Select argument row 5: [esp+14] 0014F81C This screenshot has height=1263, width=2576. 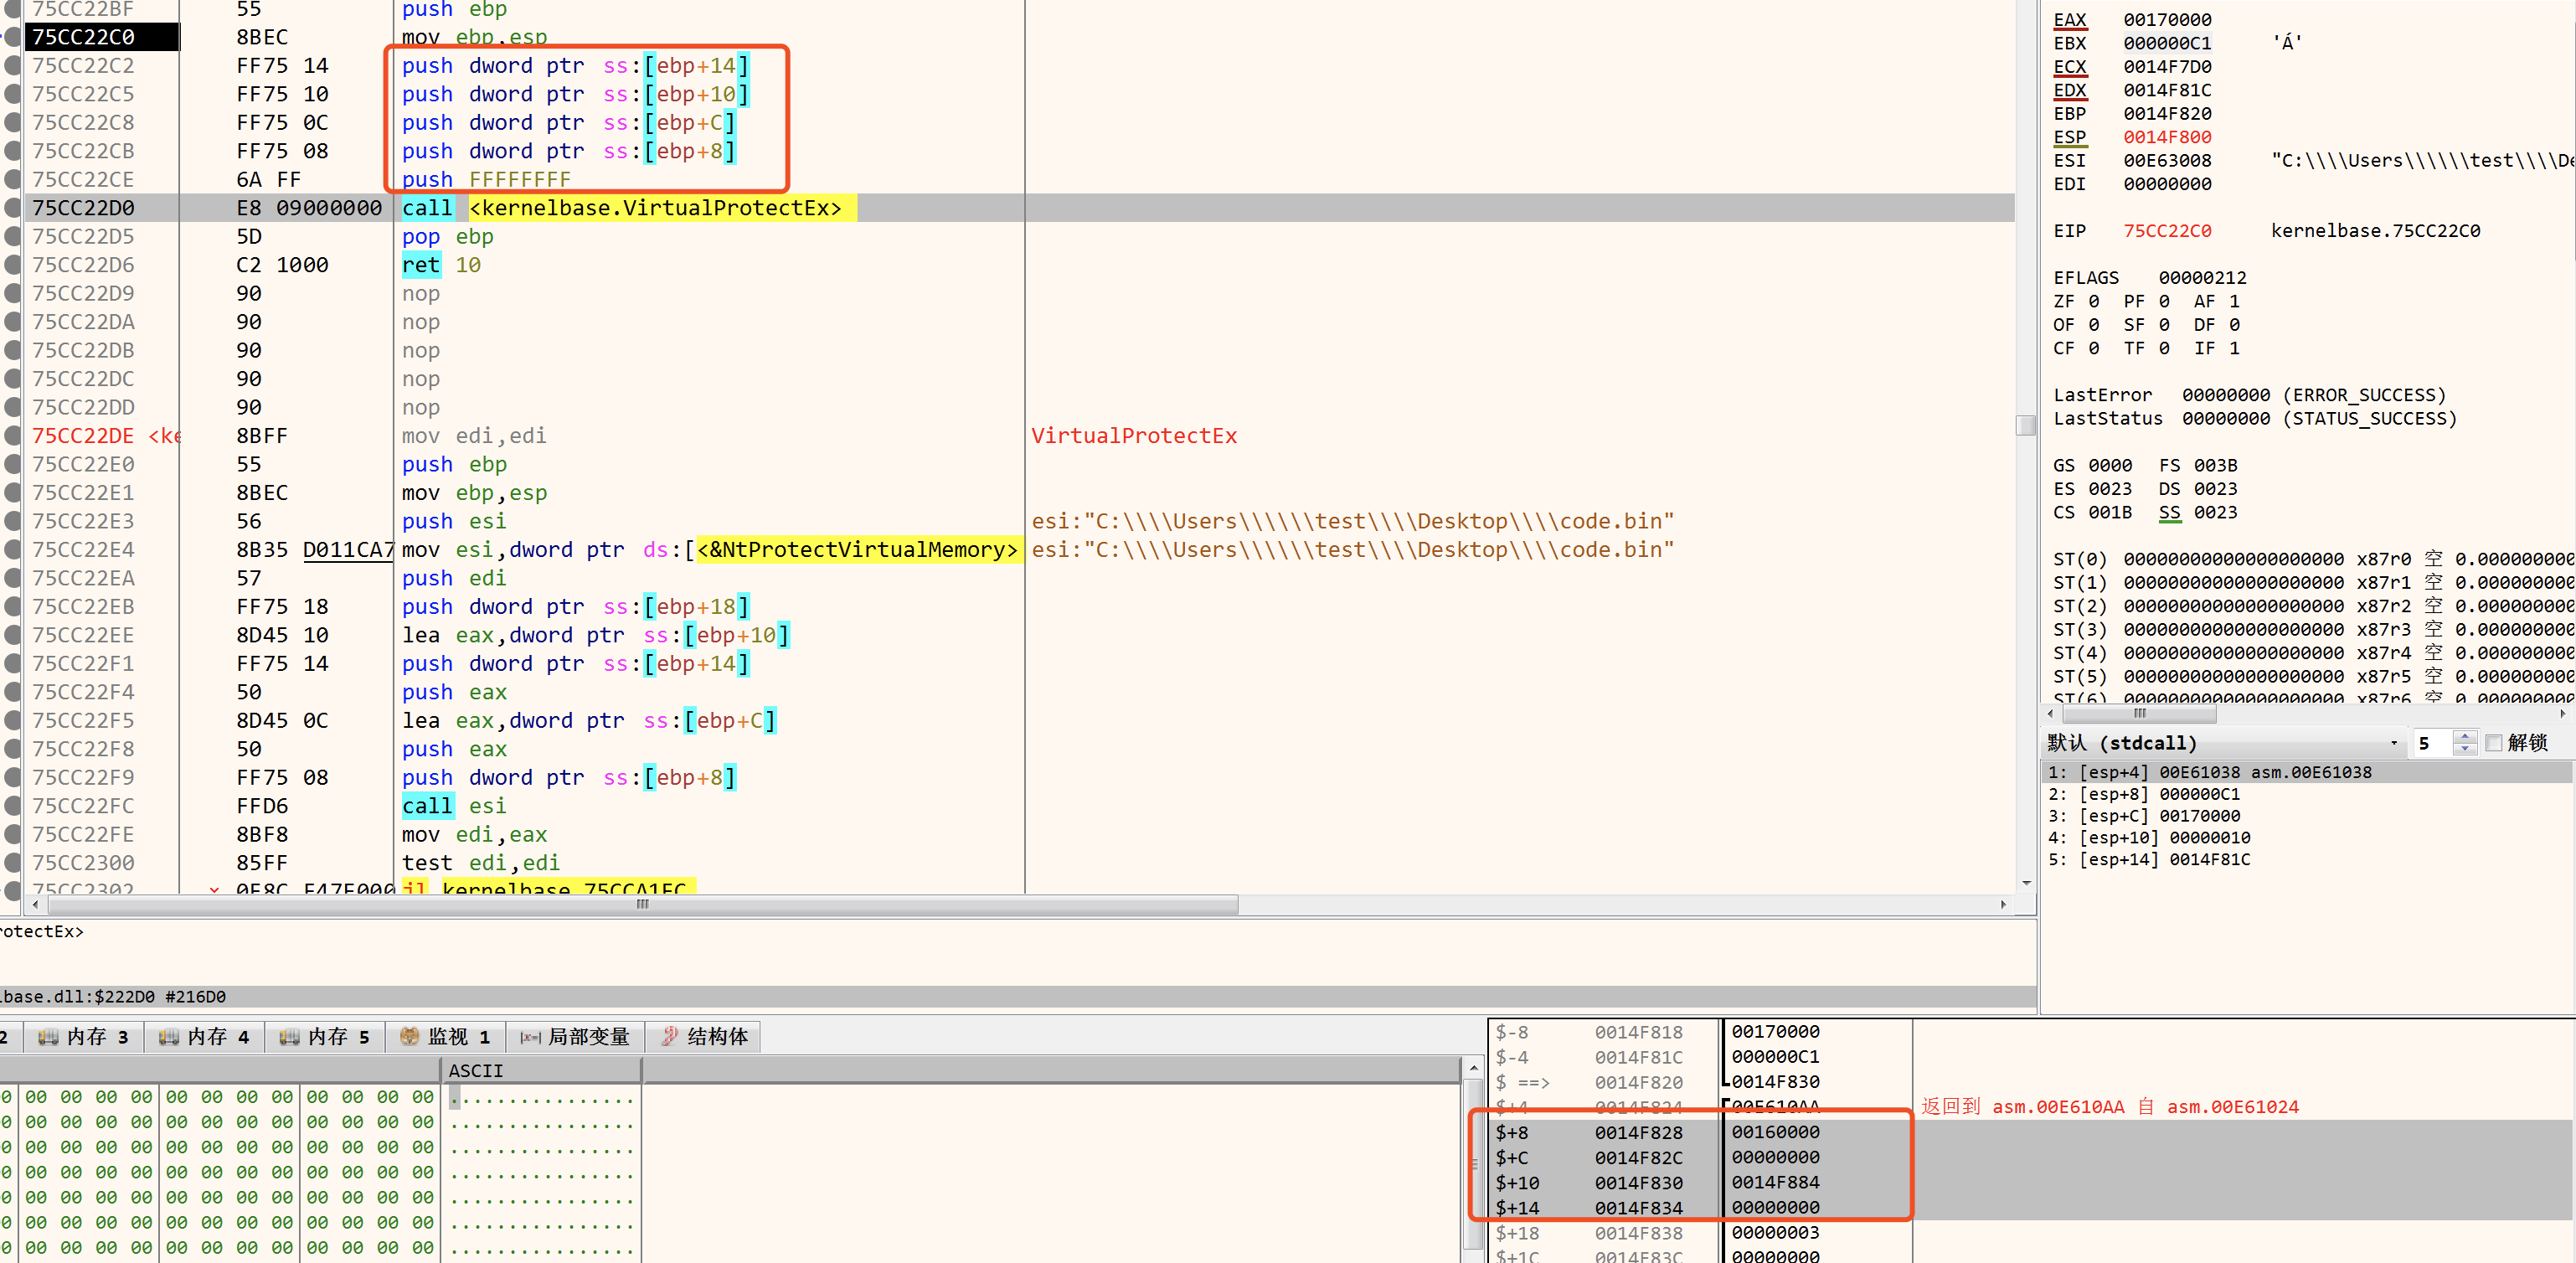pos(2306,860)
